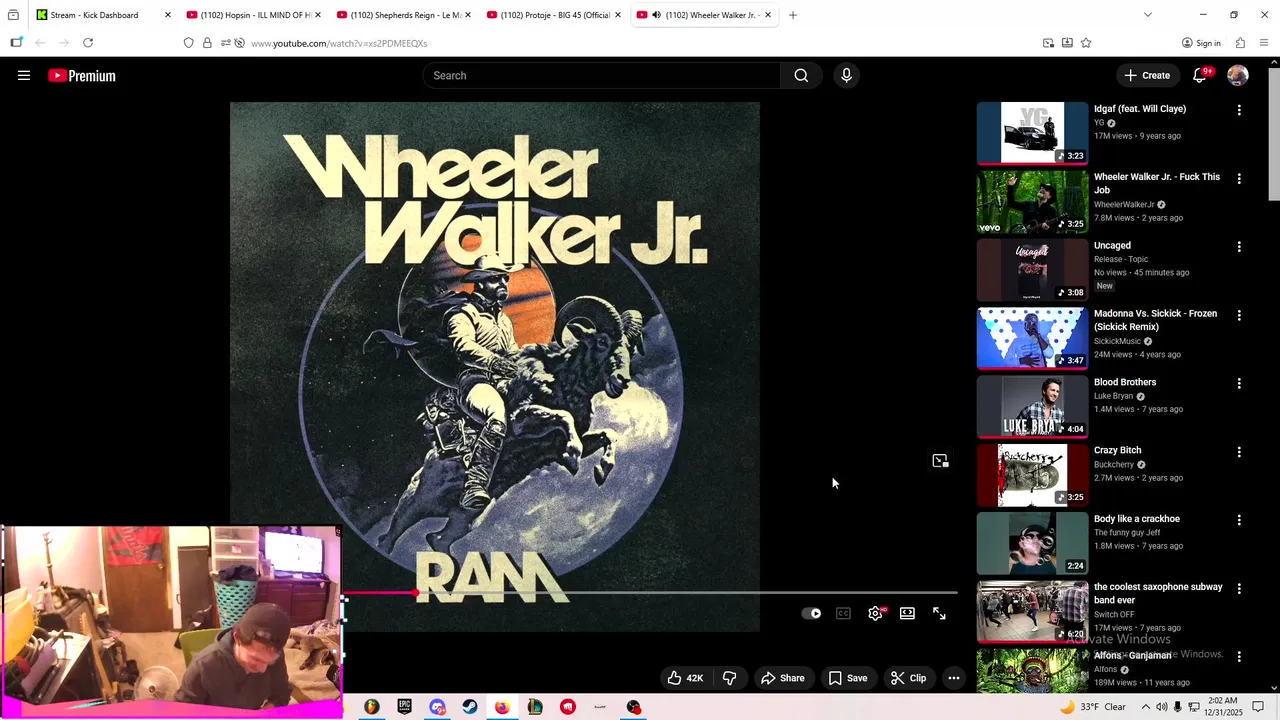1280x720 pixels.
Task: Open Idgaf (feat. Will Claye) thumbnail
Action: [x=1032, y=133]
